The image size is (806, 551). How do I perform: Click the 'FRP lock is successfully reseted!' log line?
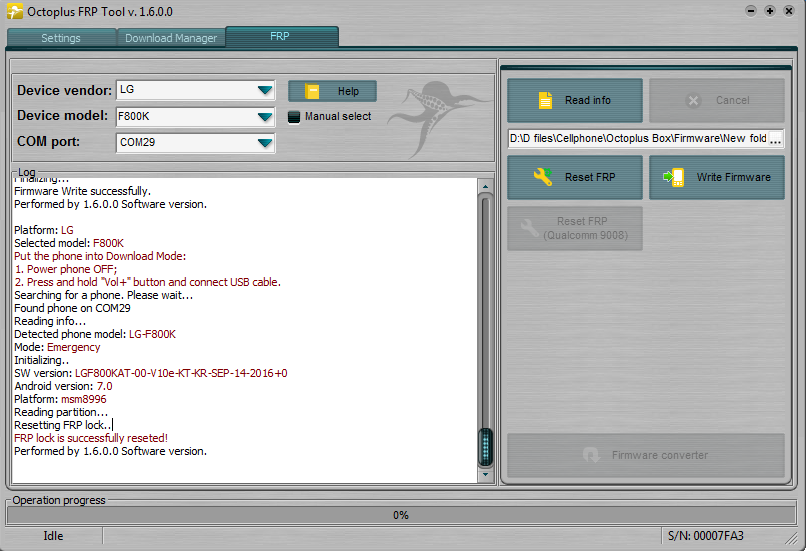(x=91, y=438)
